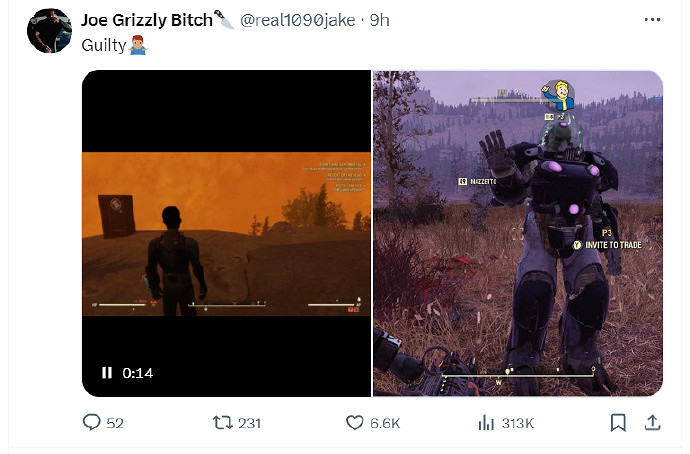690x454 pixels.
Task: Click the repost arrows icon
Action: [222, 423]
